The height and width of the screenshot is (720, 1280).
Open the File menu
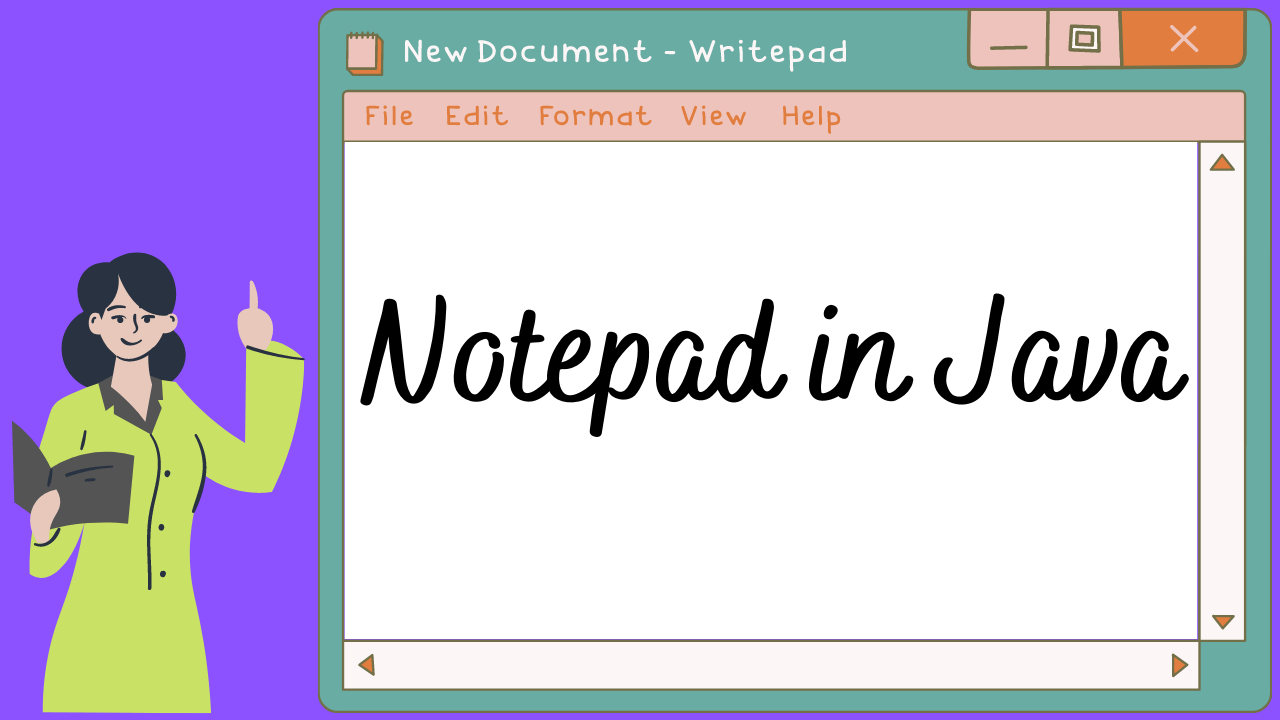point(389,116)
